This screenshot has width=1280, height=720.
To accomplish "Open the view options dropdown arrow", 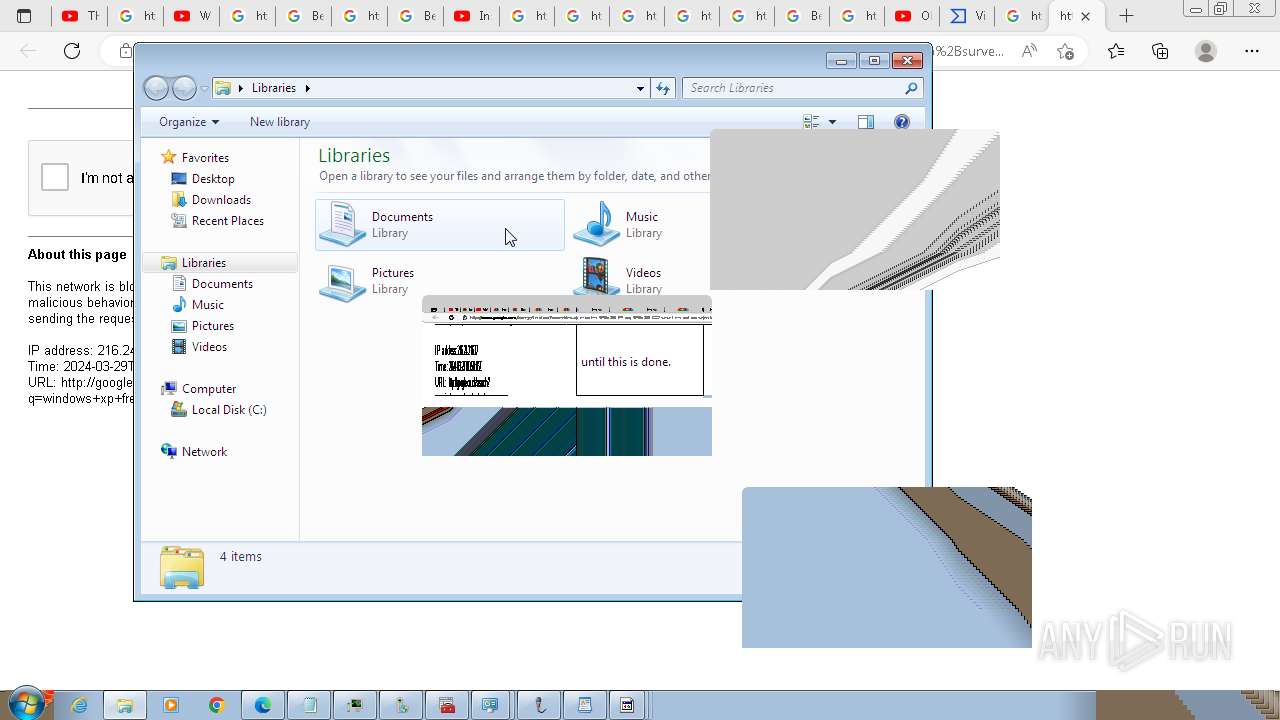I will coord(832,122).
